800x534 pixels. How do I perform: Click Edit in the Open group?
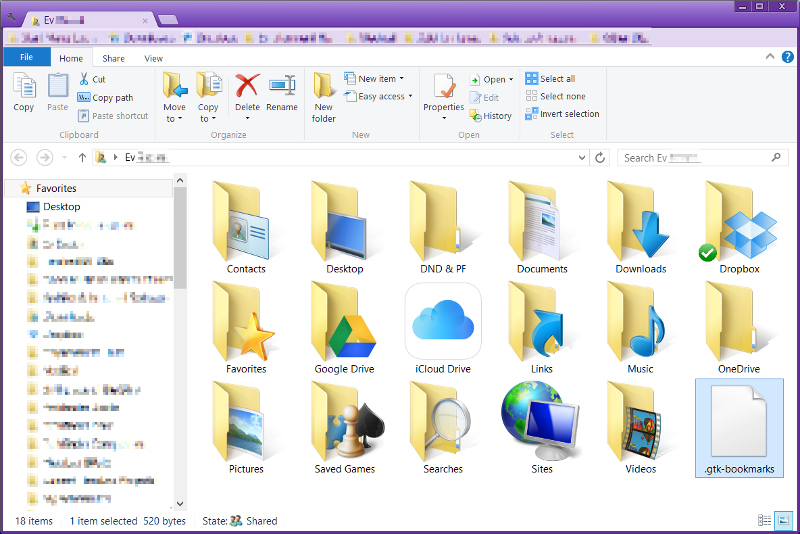[x=484, y=97]
